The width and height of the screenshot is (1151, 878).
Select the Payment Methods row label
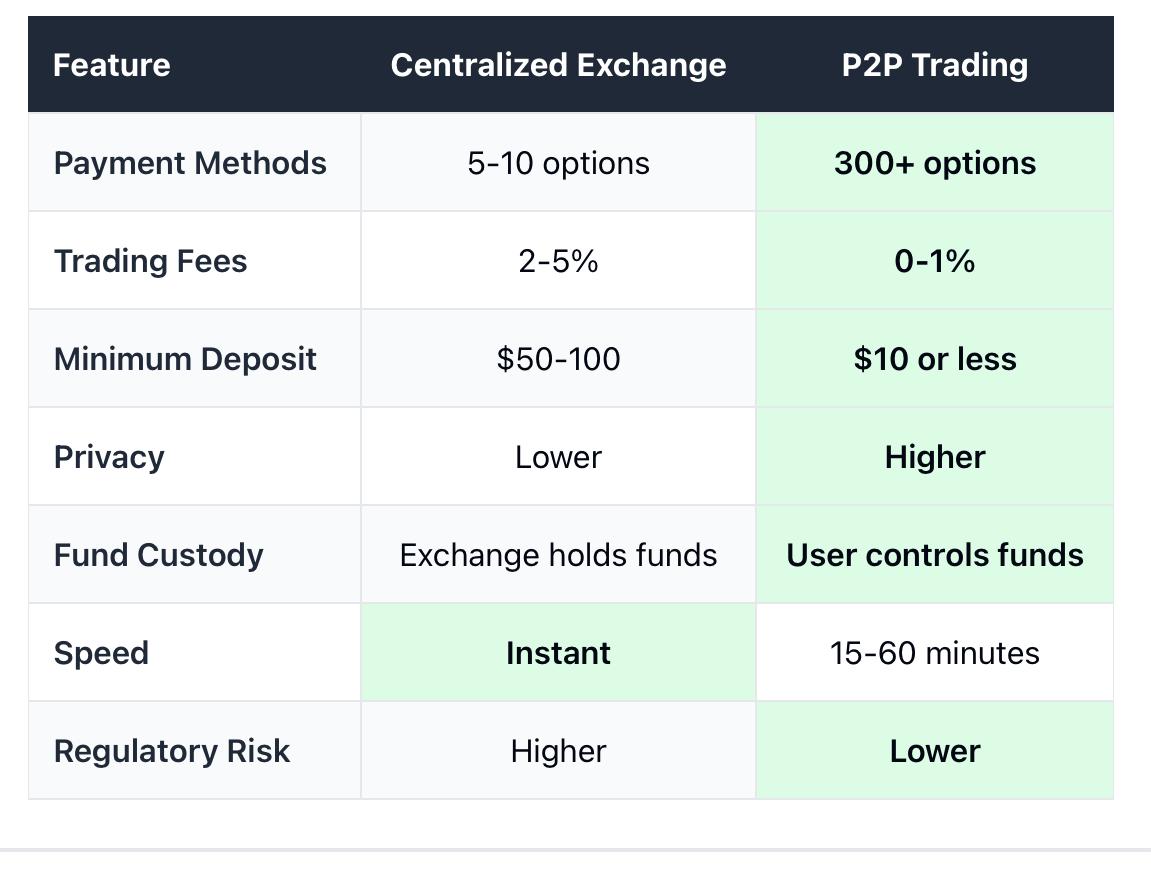(x=190, y=163)
